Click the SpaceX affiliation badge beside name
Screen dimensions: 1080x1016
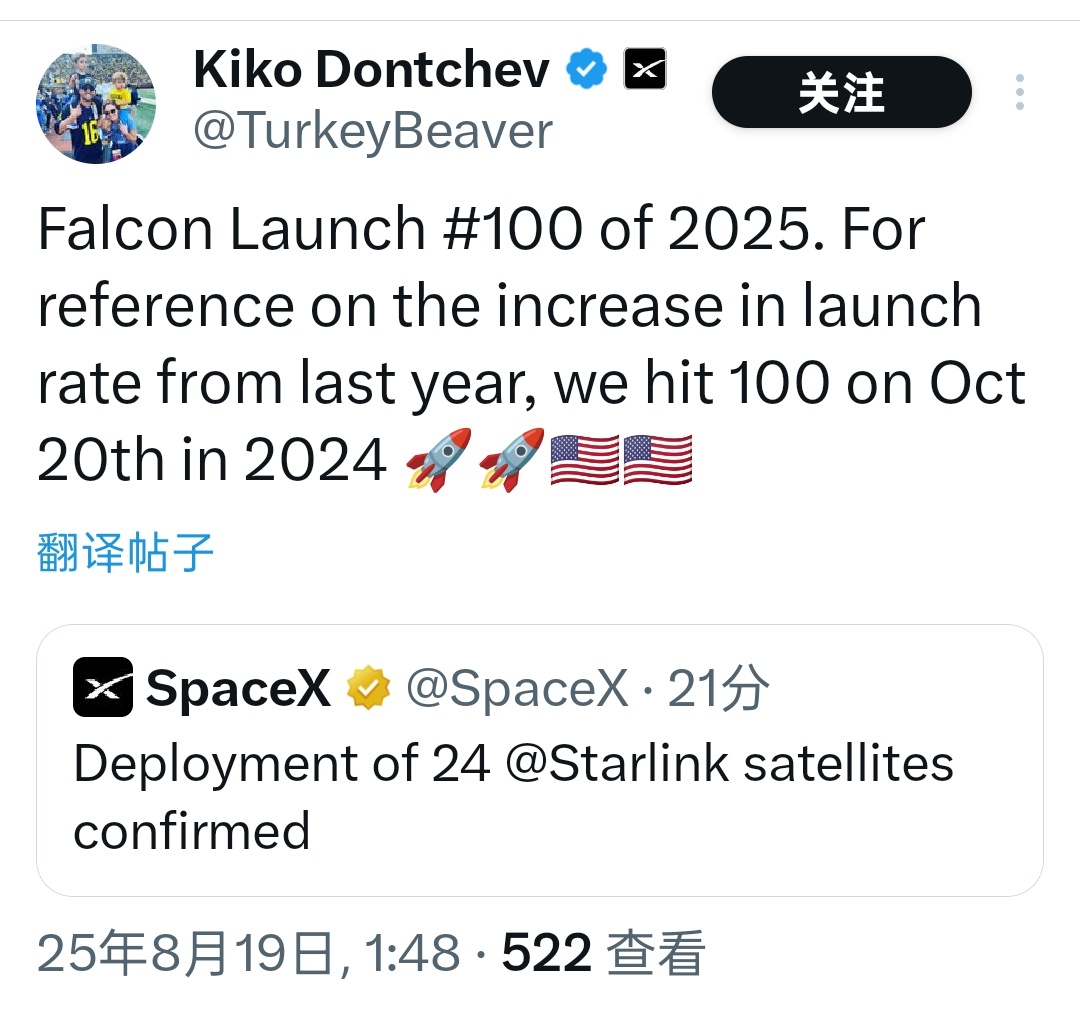point(645,69)
